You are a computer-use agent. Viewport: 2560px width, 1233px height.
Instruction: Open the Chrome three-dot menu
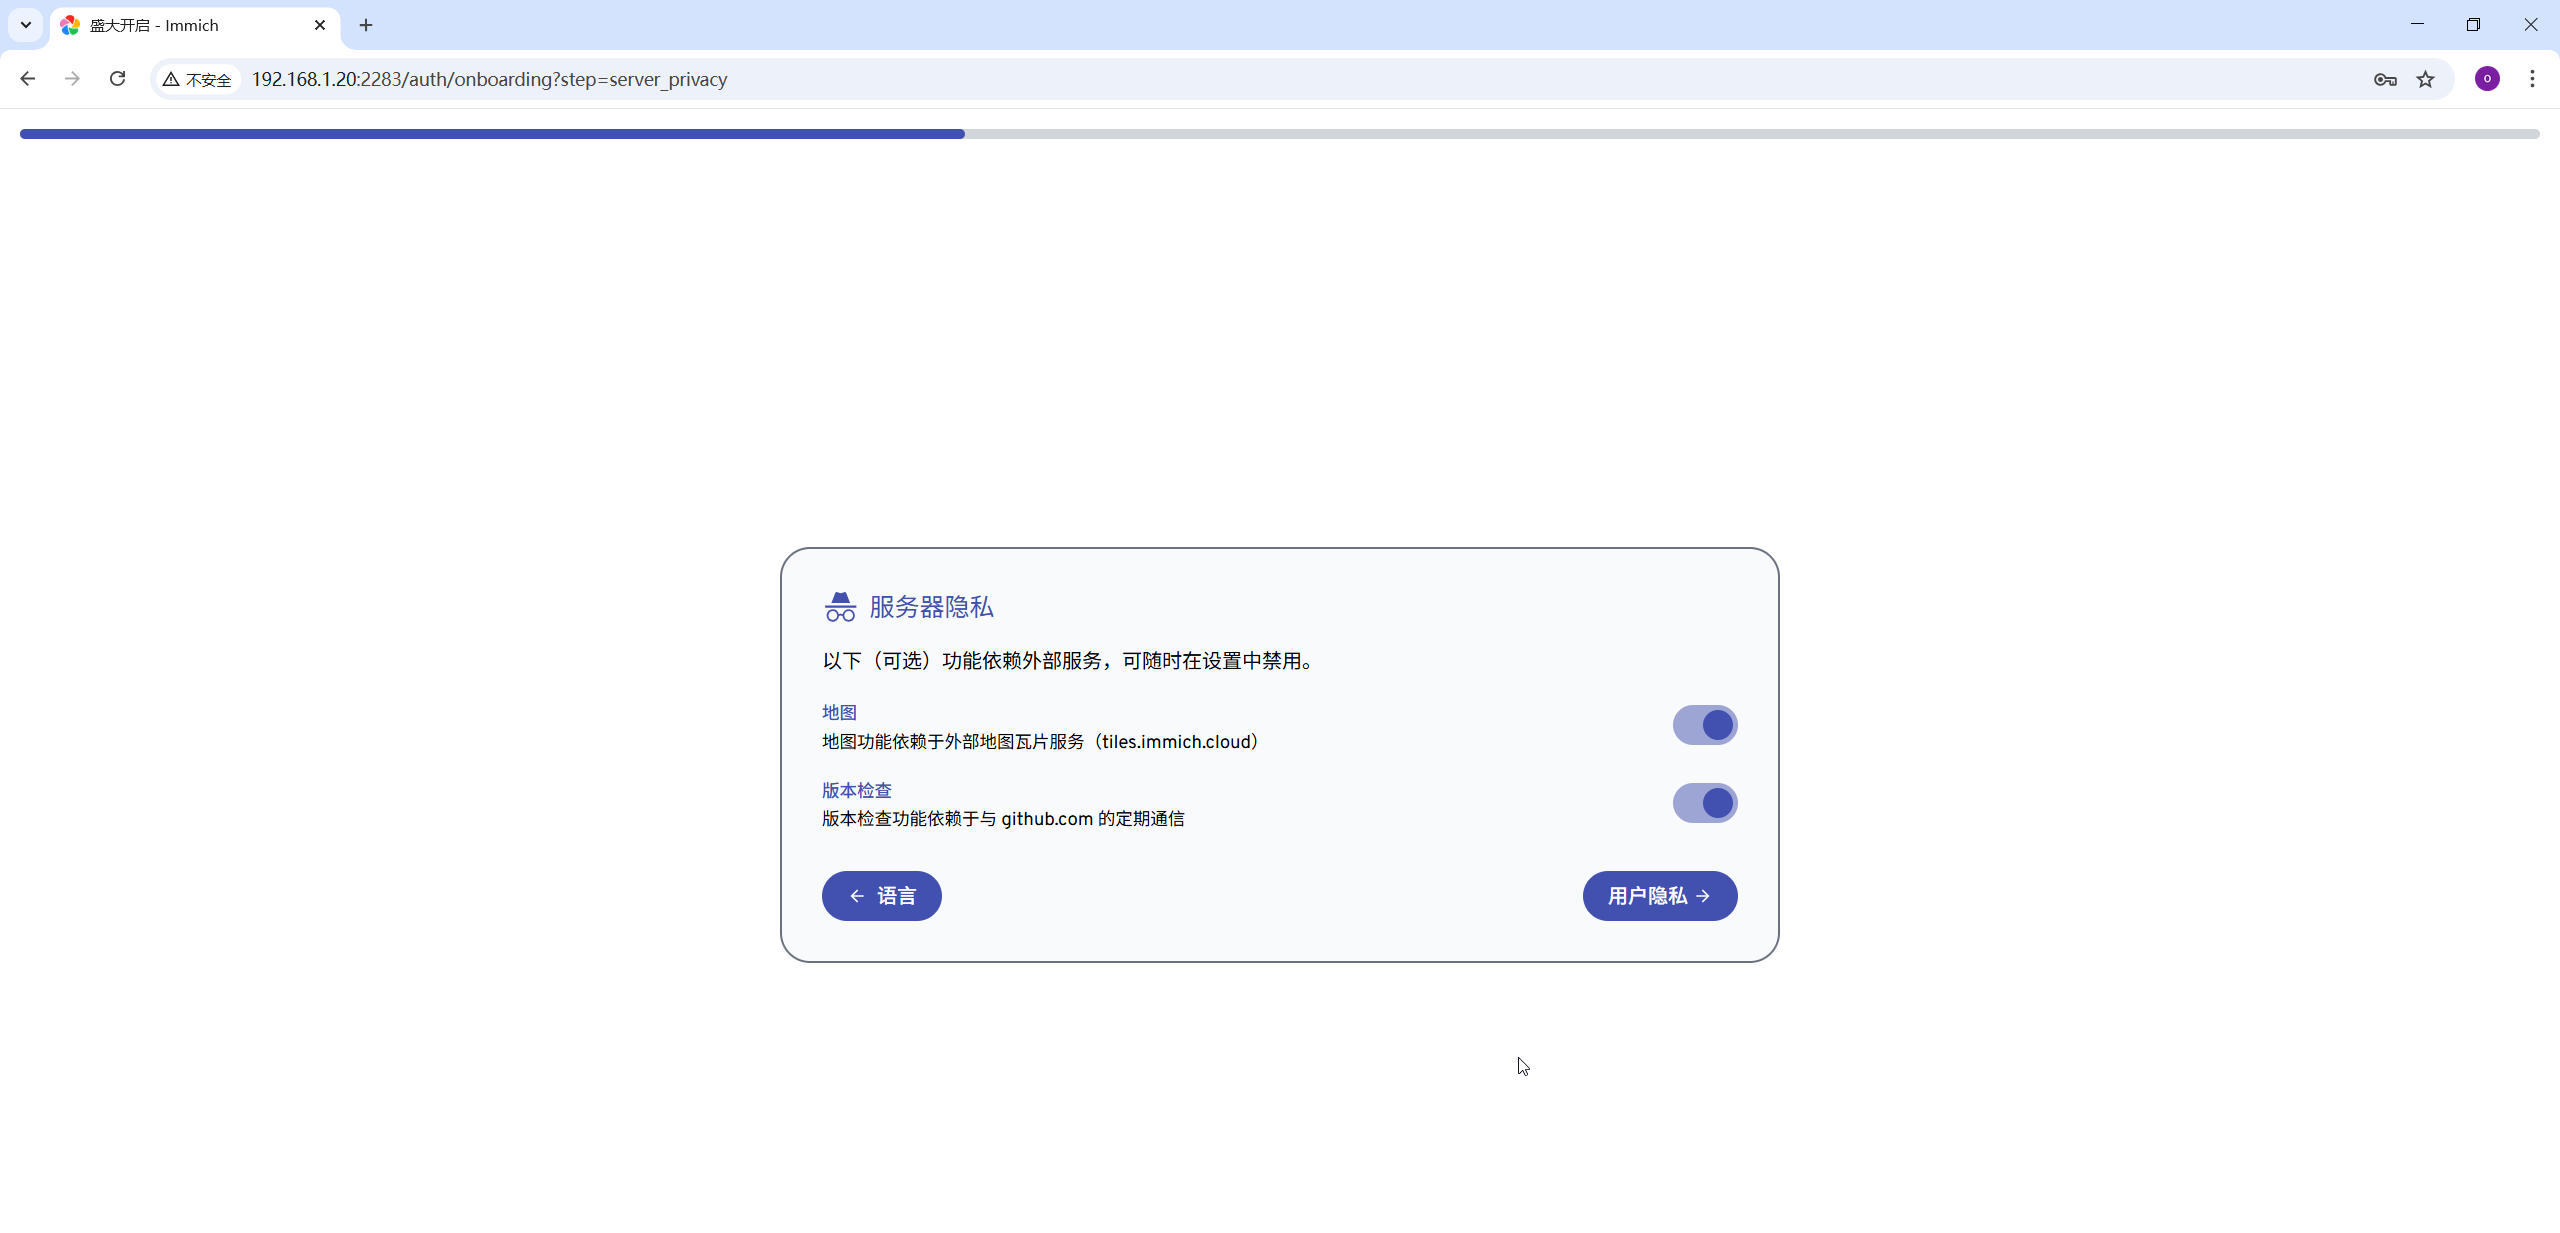coord(2533,79)
